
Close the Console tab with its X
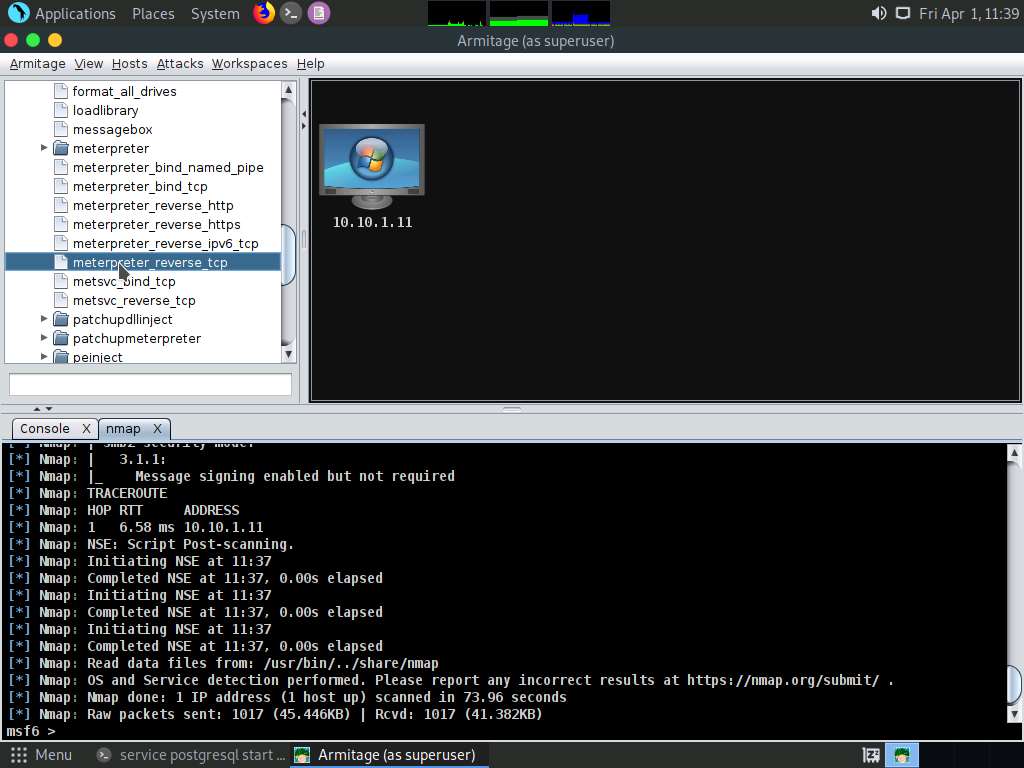tap(86, 428)
